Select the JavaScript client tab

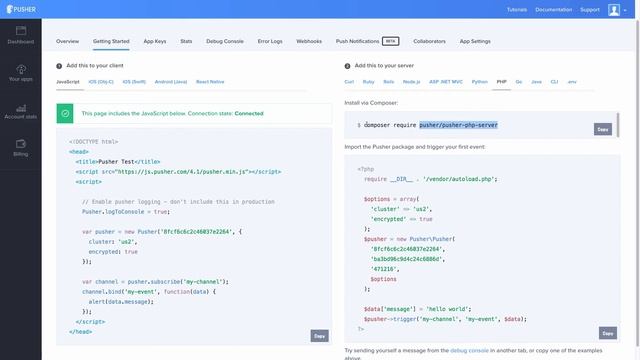pos(68,82)
